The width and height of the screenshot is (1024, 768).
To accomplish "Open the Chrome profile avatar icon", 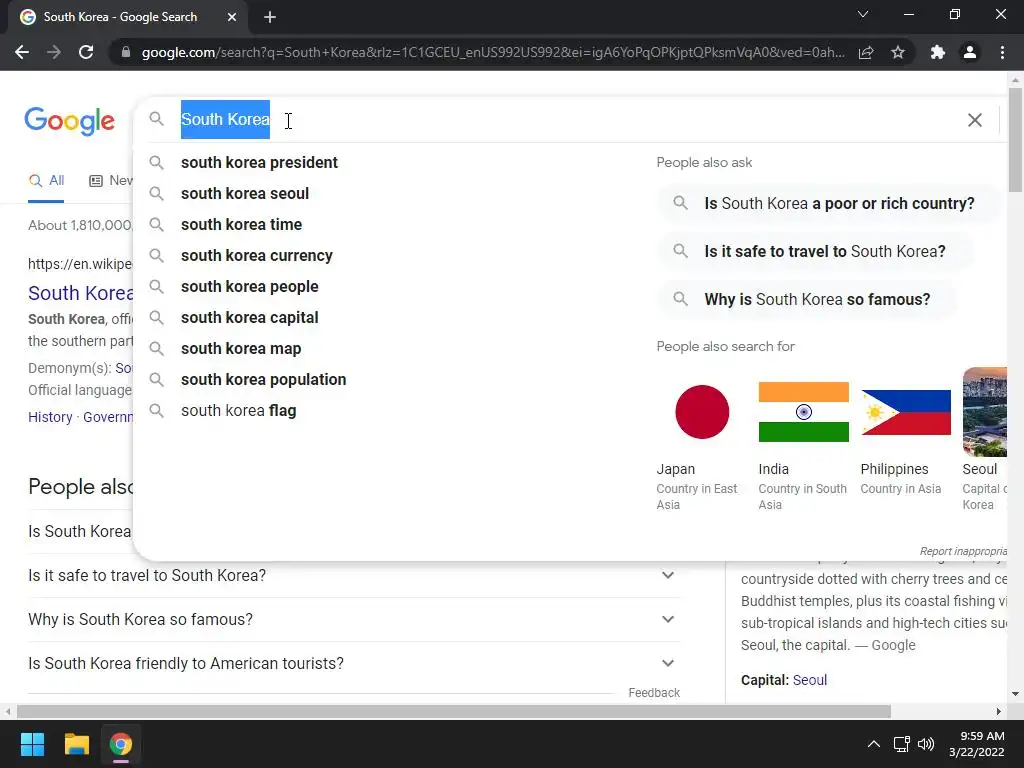I will 970,52.
